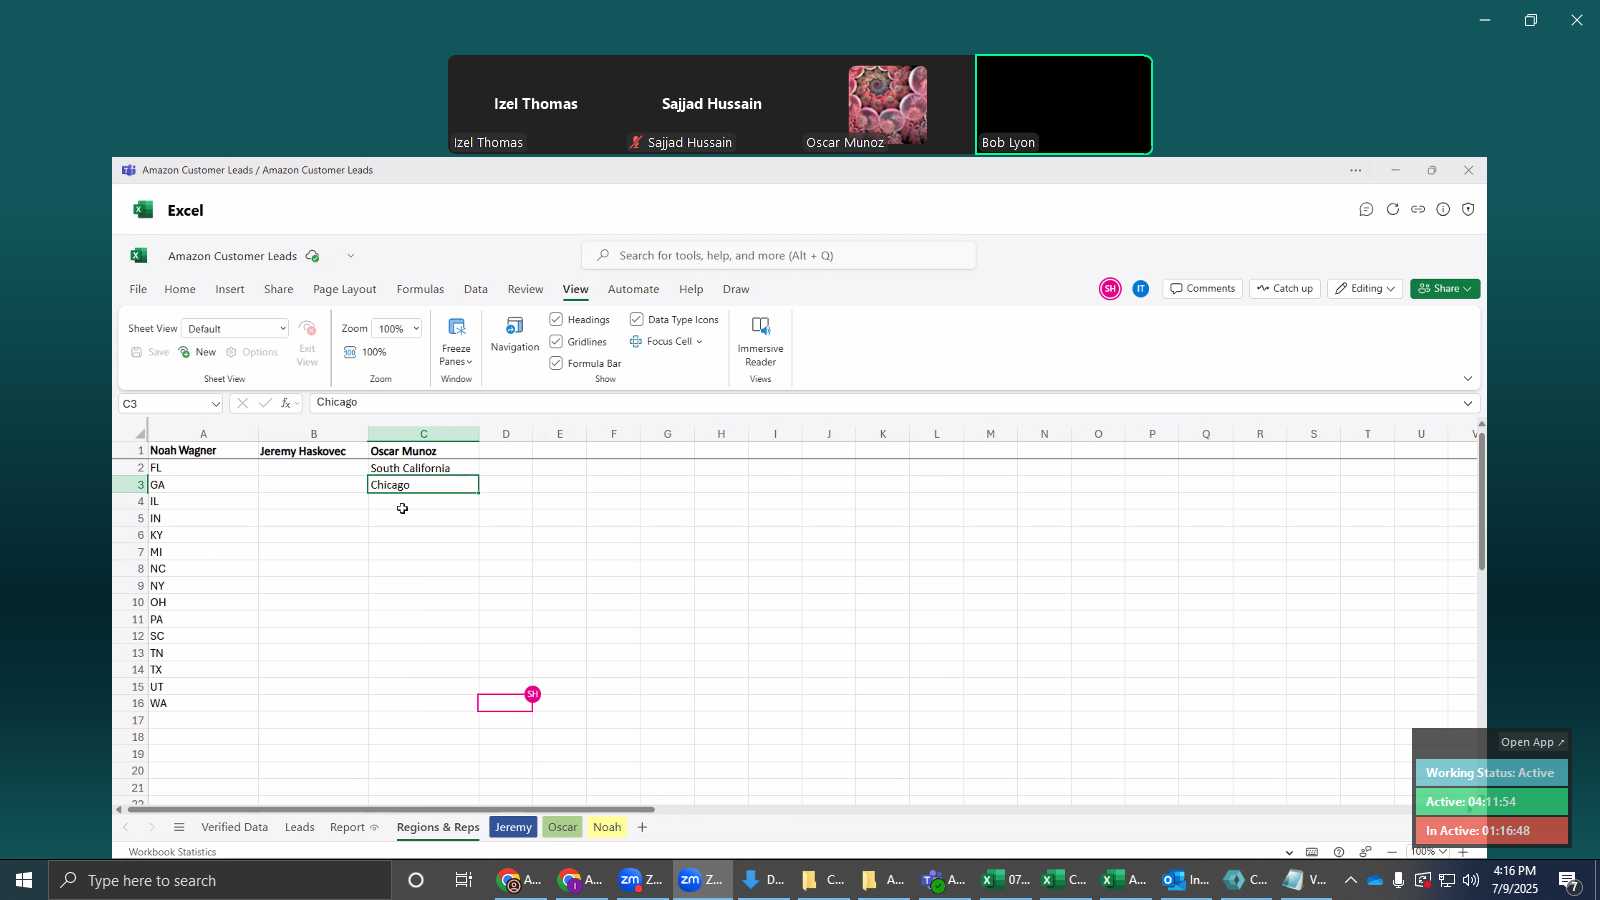Create a New sheet view
The width and height of the screenshot is (1600, 900).
tap(197, 352)
